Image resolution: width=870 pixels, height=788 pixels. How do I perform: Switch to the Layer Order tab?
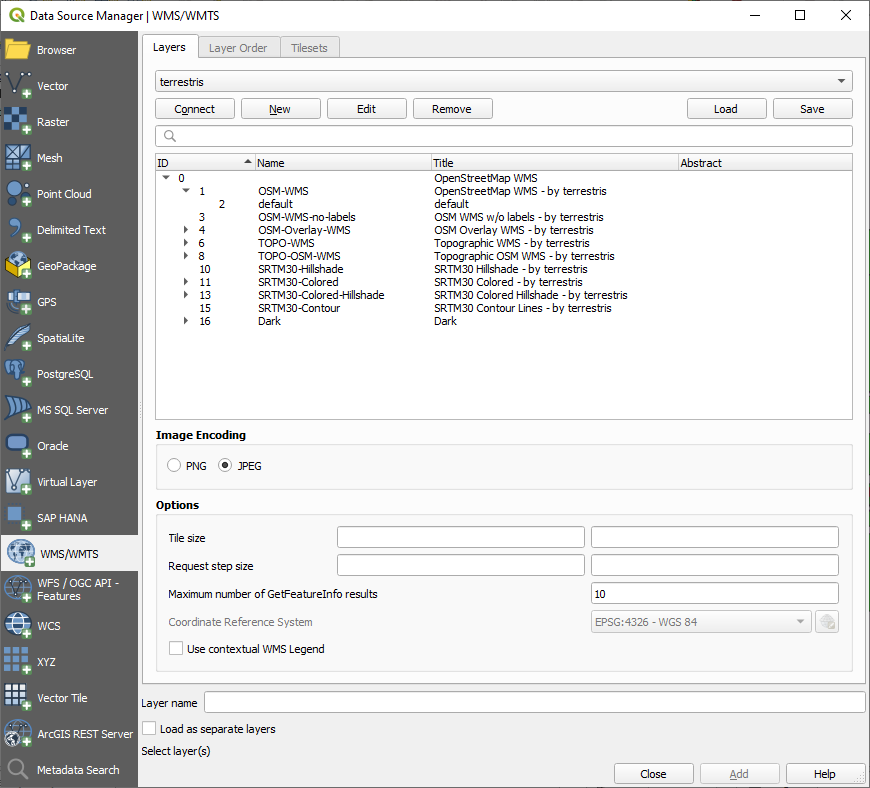pyautogui.click(x=237, y=48)
